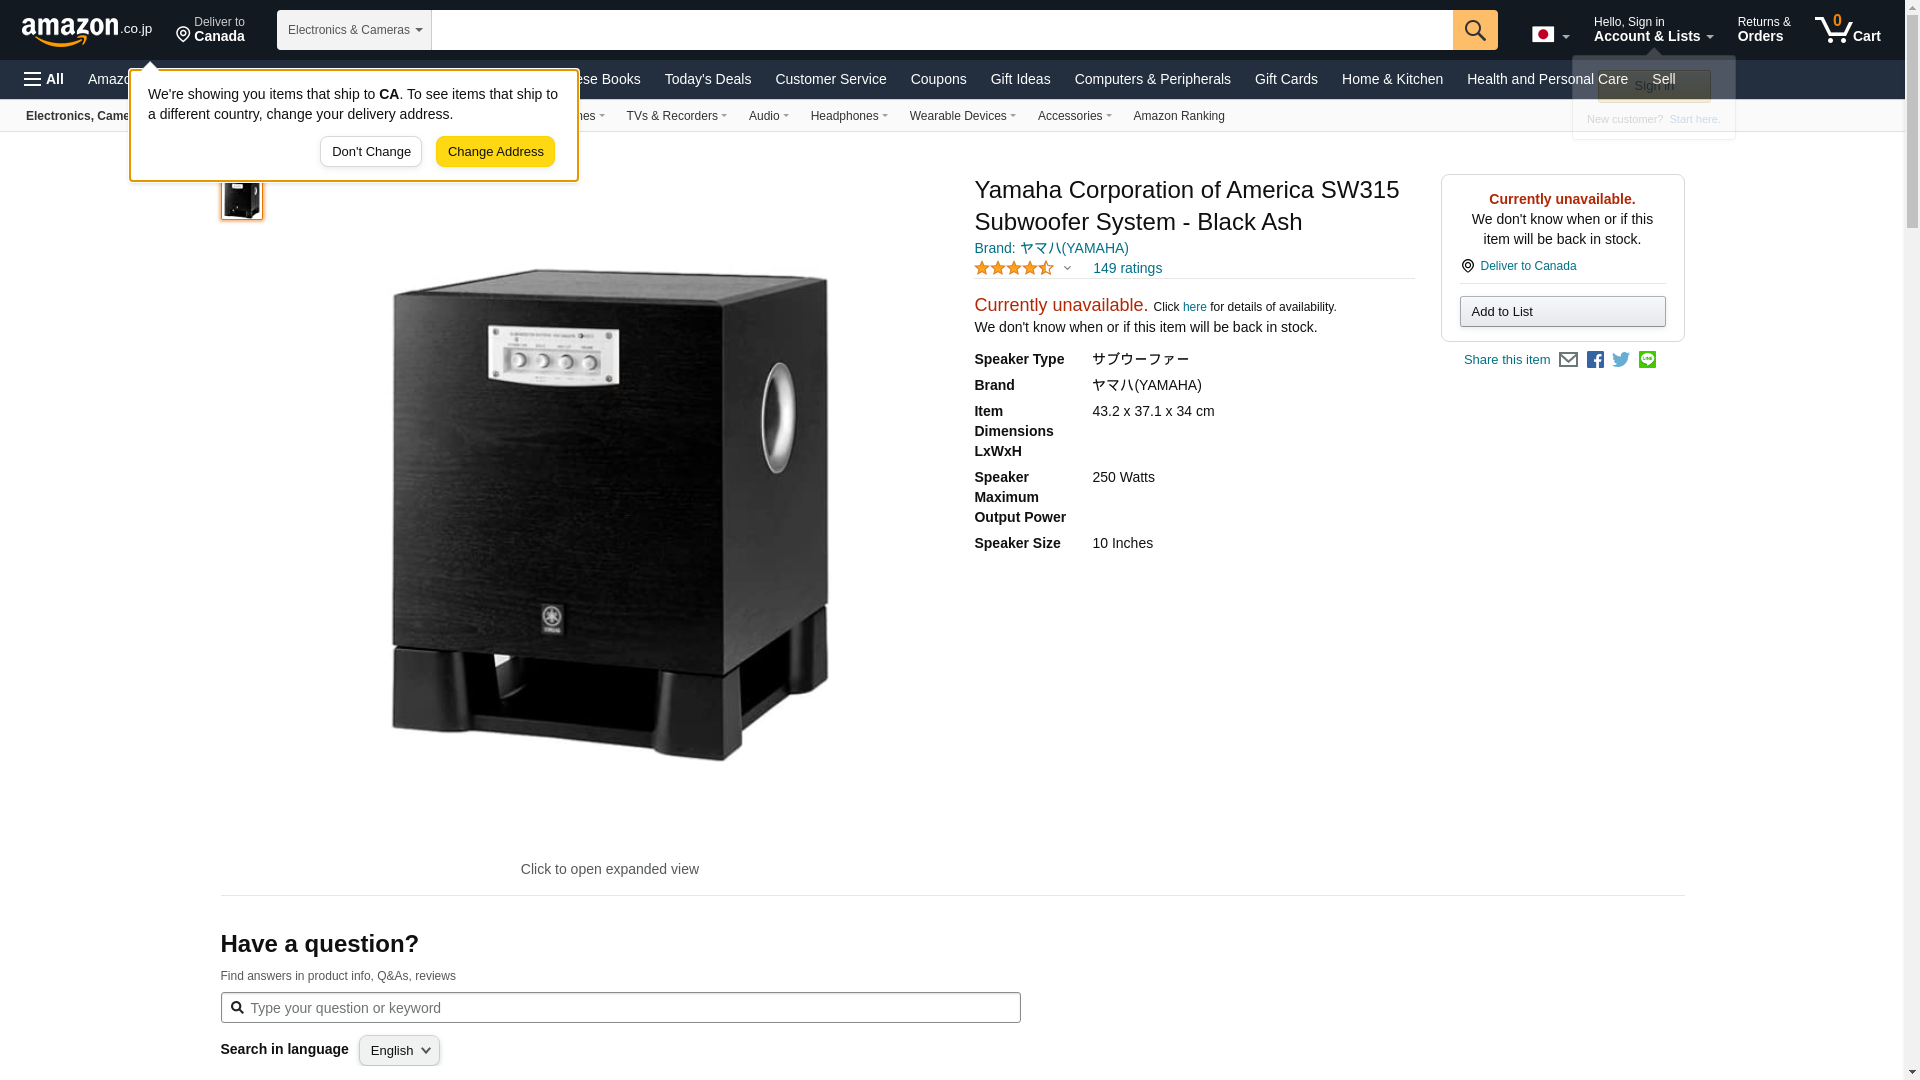The image size is (1920, 1080).
Task: Share this item via LINE icon
Action: [1647, 359]
